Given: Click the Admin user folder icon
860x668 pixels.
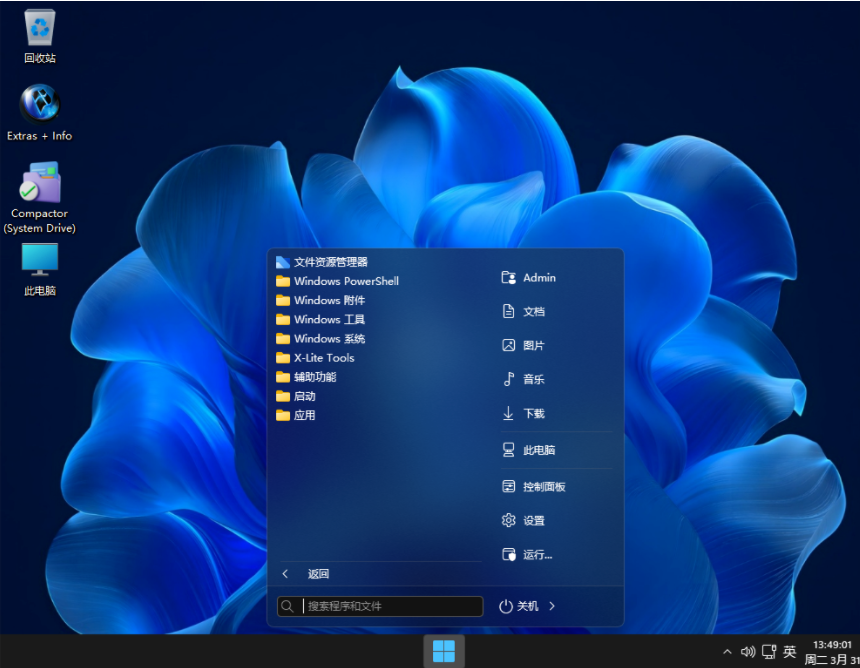Looking at the screenshot, I should tap(508, 278).
